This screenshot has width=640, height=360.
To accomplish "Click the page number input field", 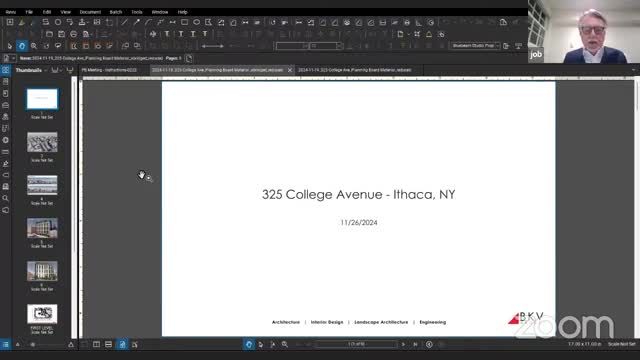I will tap(356, 344).
